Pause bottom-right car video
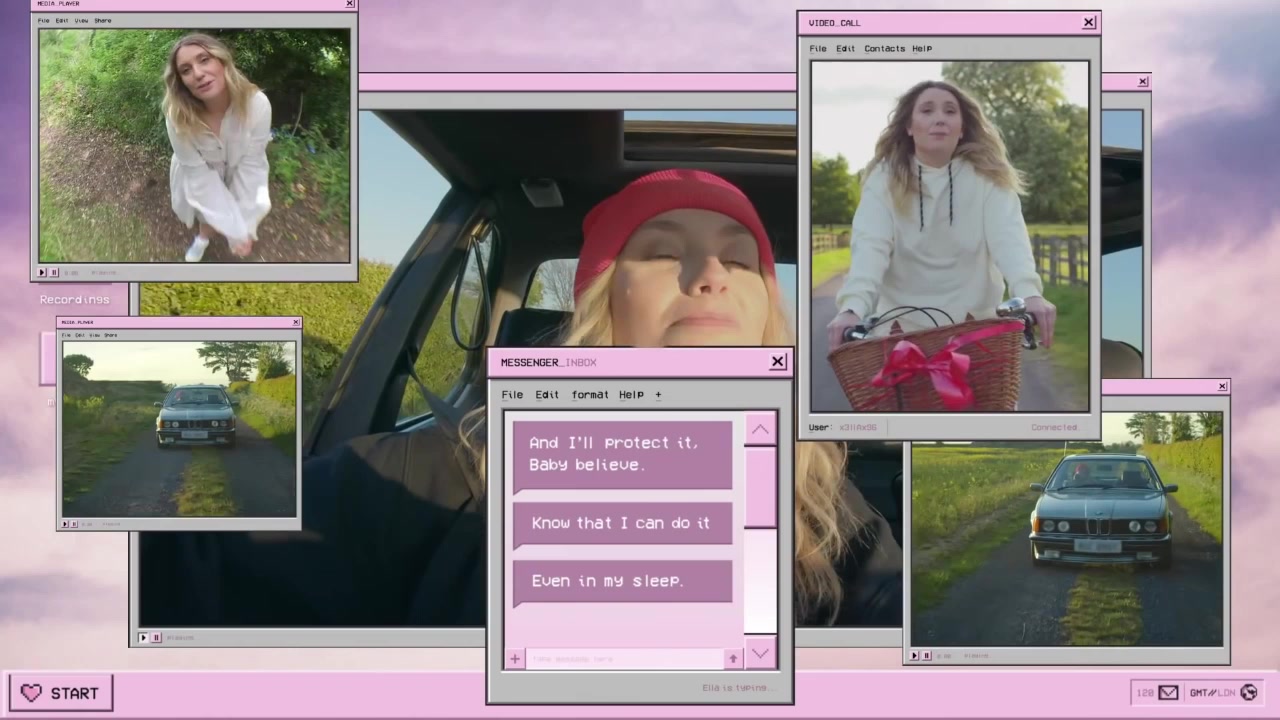 tap(926, 656)
